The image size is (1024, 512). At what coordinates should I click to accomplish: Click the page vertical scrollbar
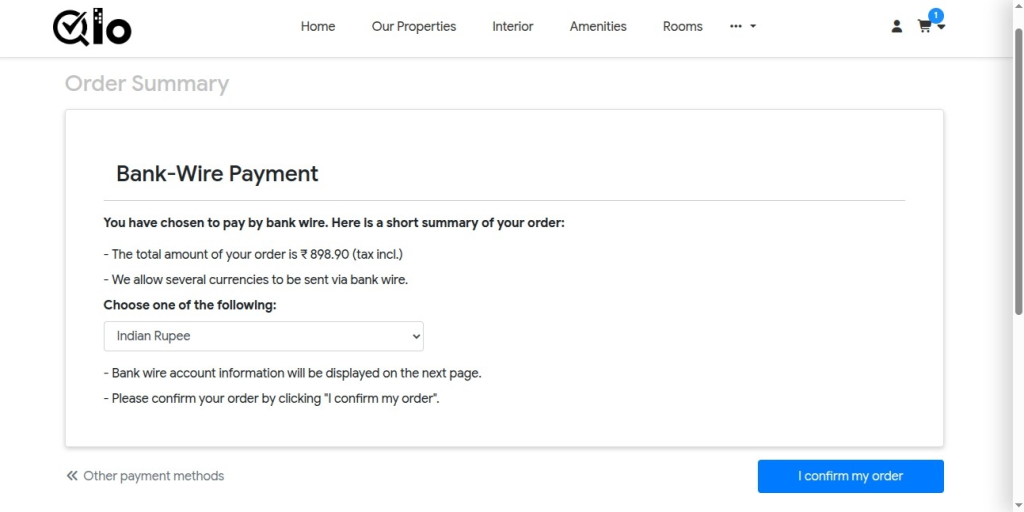coord(1018,171)
